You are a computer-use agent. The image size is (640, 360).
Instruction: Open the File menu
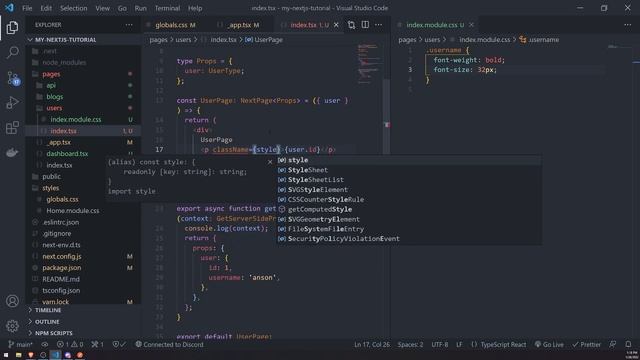[27, 8]
